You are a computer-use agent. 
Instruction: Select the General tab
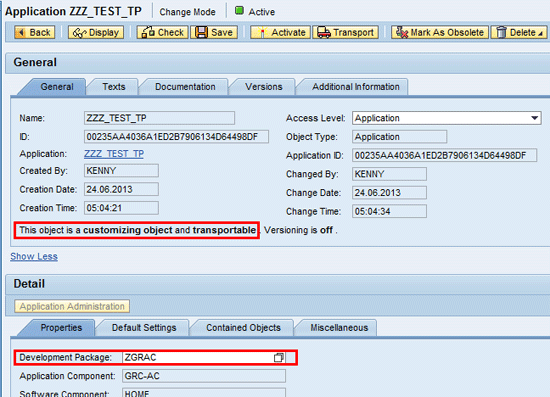57,87
